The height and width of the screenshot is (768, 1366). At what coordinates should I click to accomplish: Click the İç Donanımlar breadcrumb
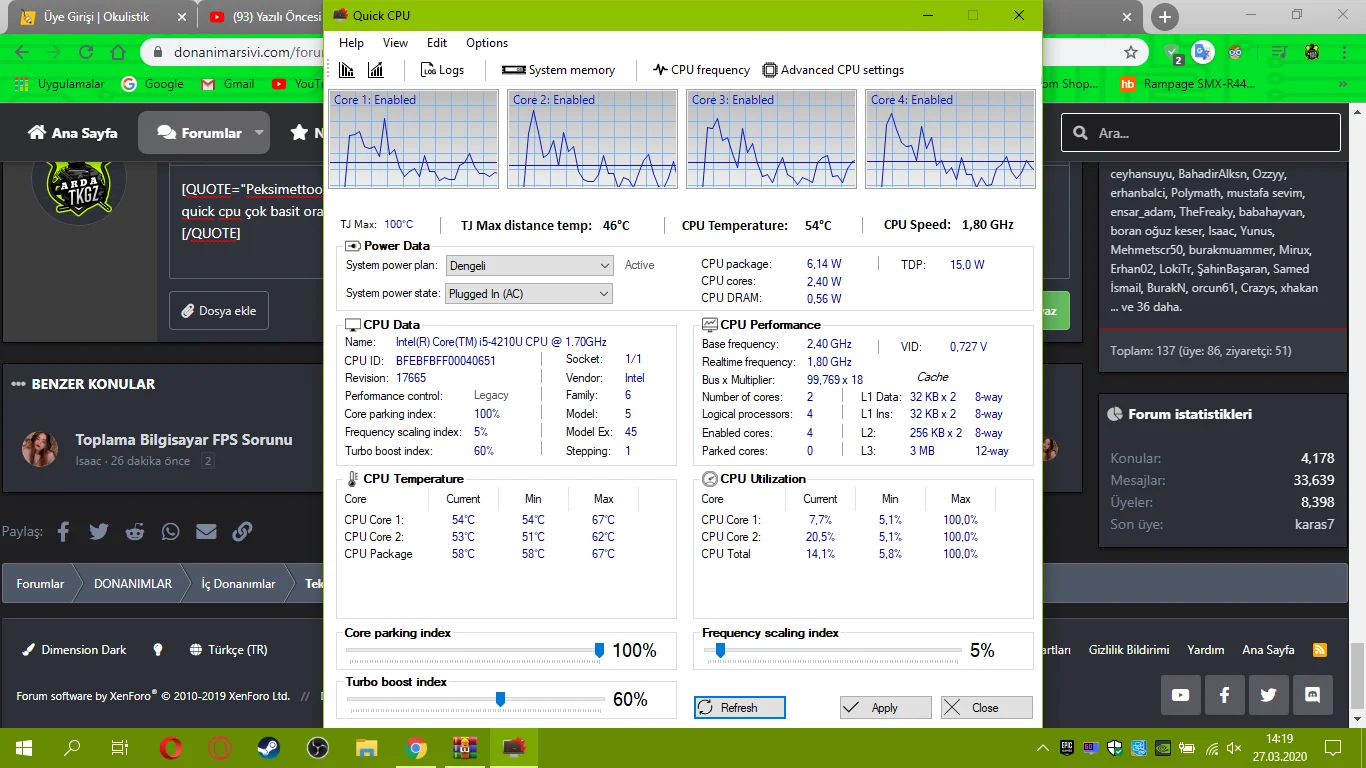click(238, 584)
